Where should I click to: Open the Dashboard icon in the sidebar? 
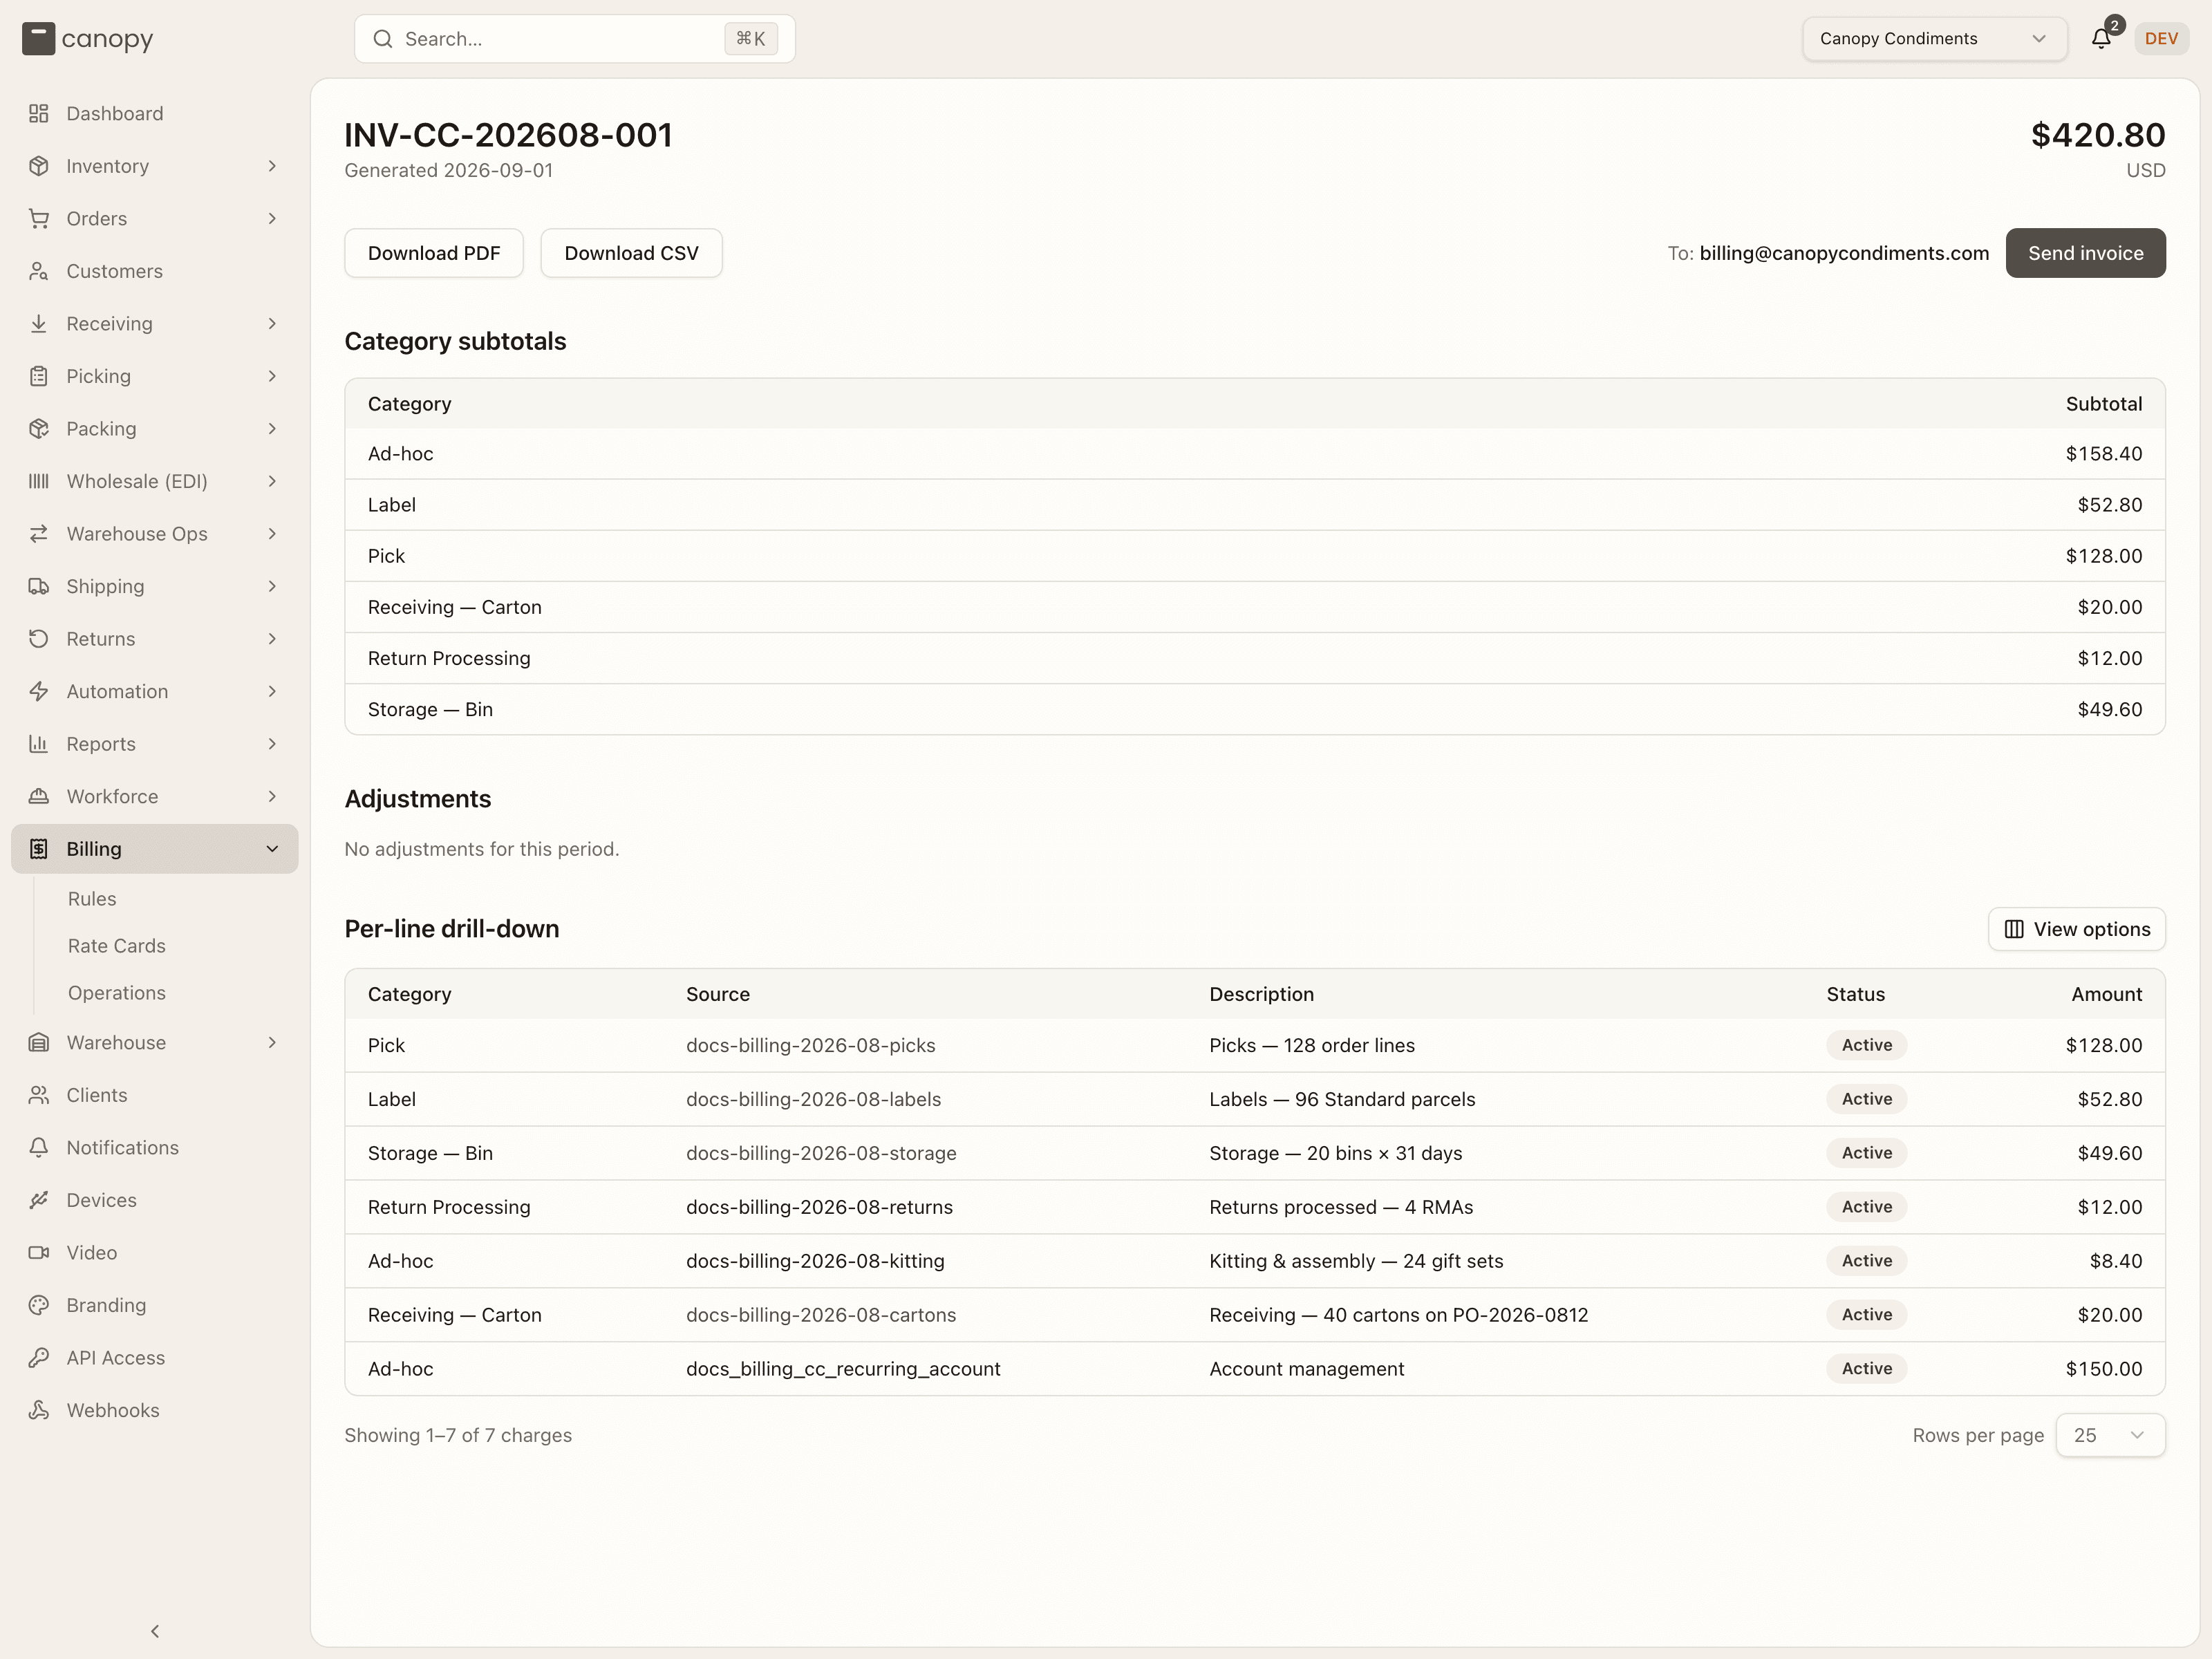pyautogui.click(x=39, y=114)
